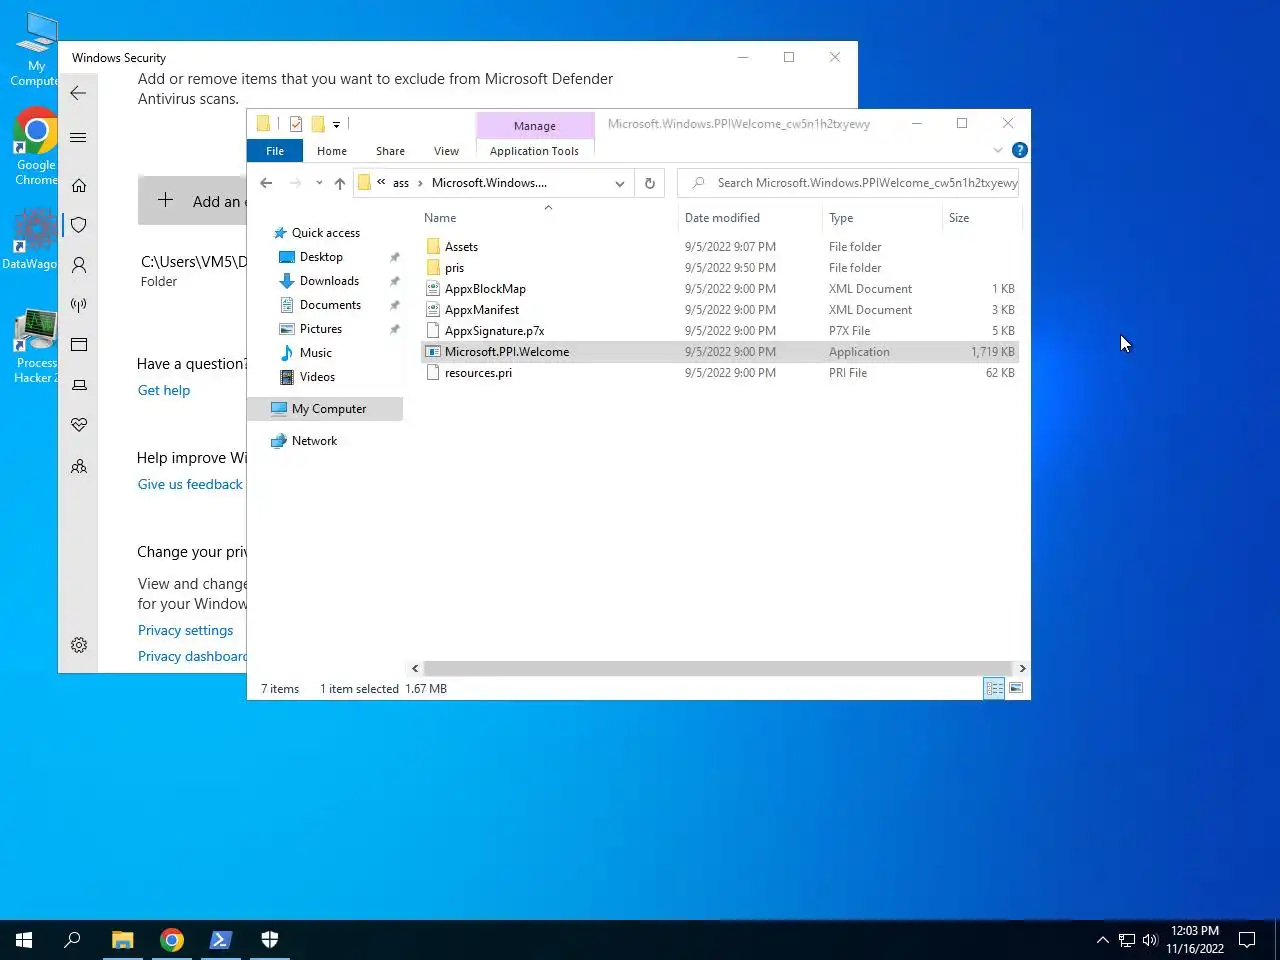Select Downloads in navigation pane

(x=329, y=281)
